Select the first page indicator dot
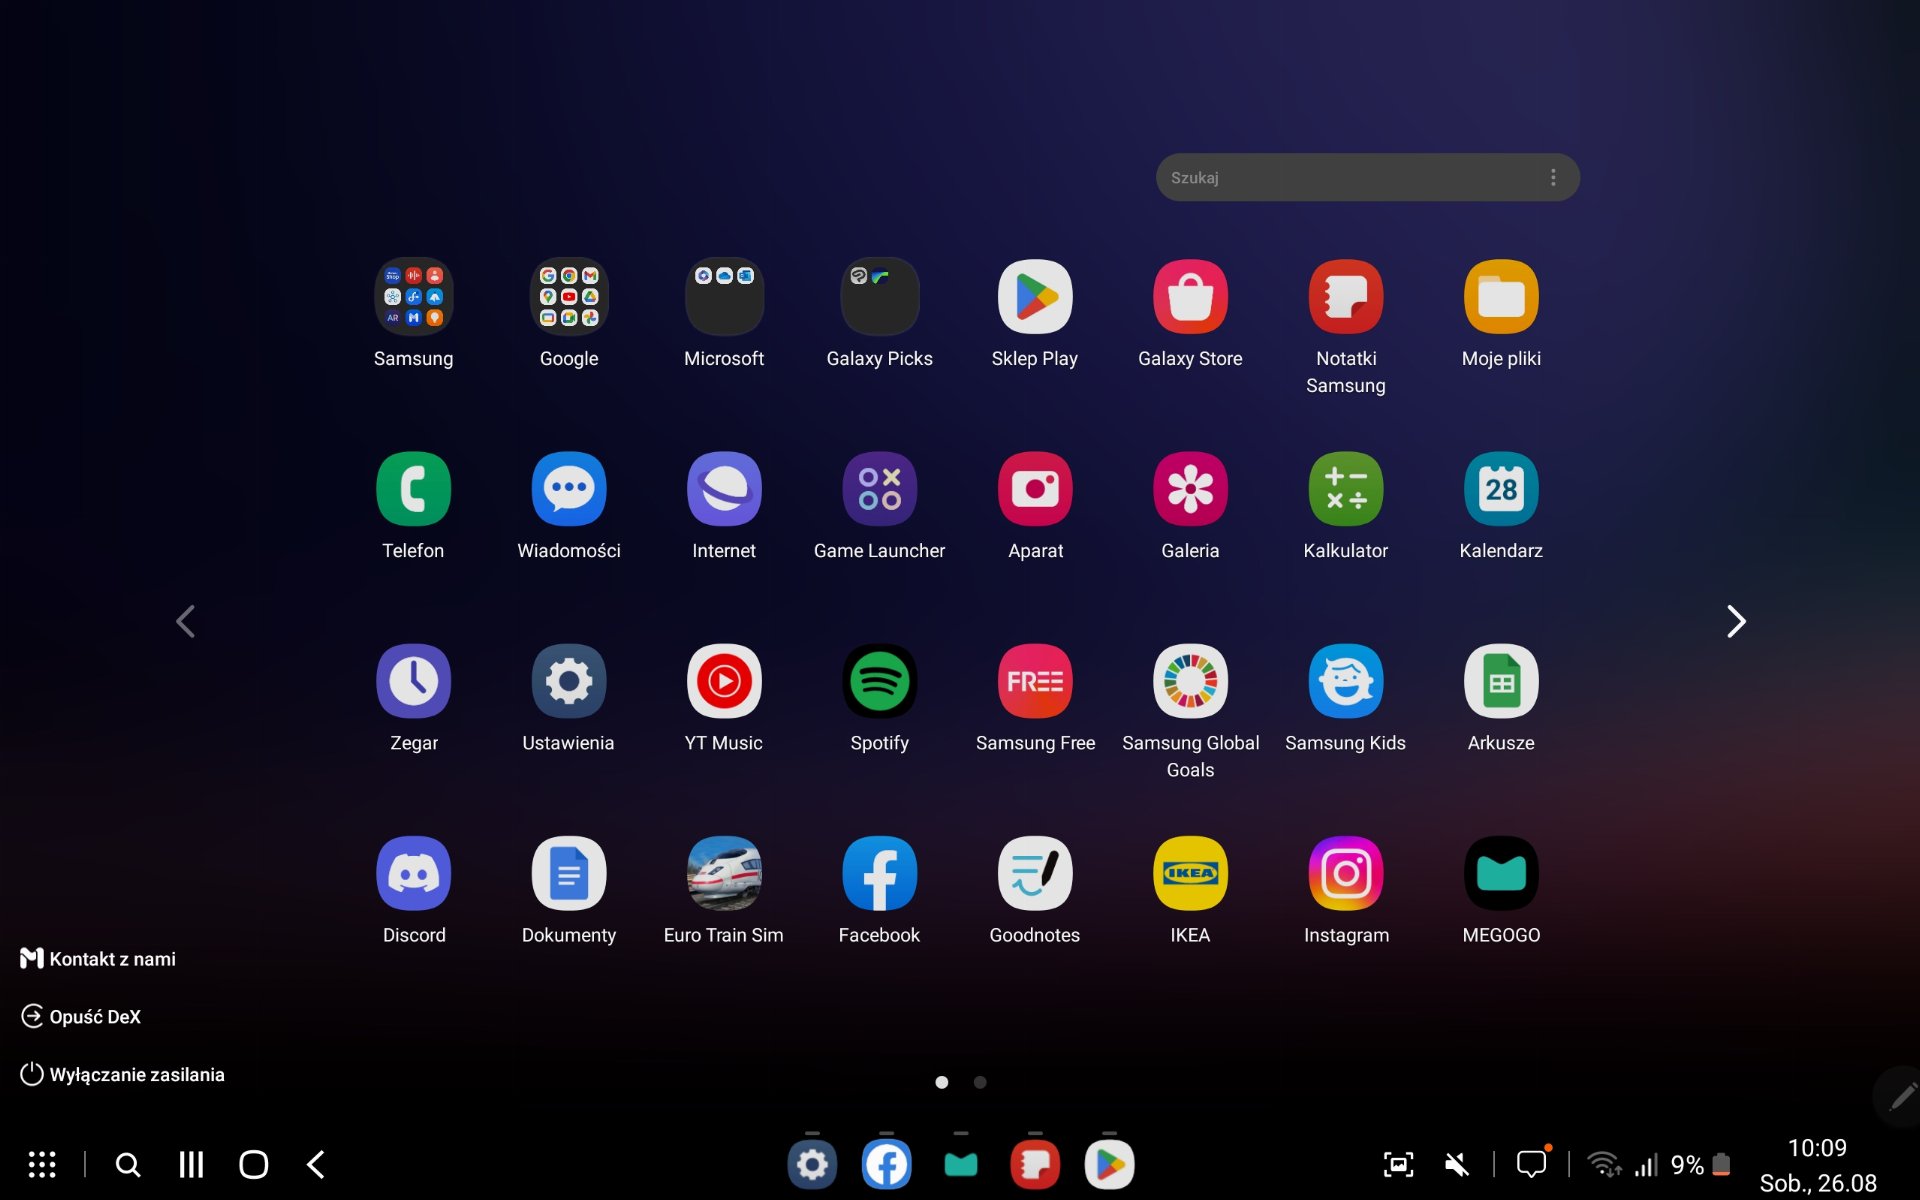This screenshot has width=1920, height=1200. (941, 1082)
